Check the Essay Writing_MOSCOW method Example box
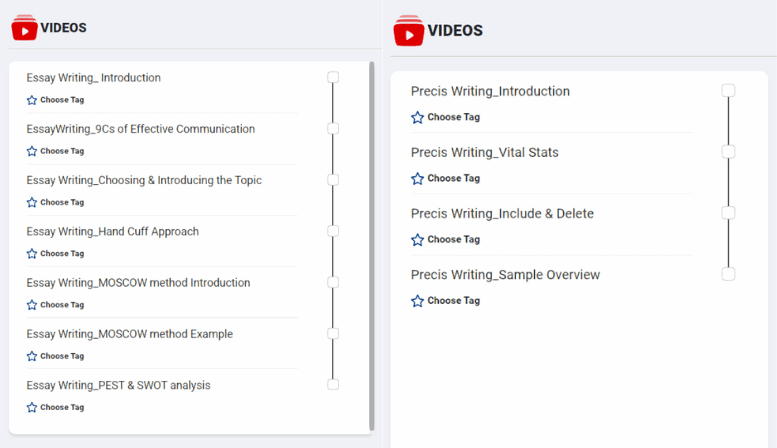This screenshot has height=448, width=777. pyautogui.click(x=333, y=333)
